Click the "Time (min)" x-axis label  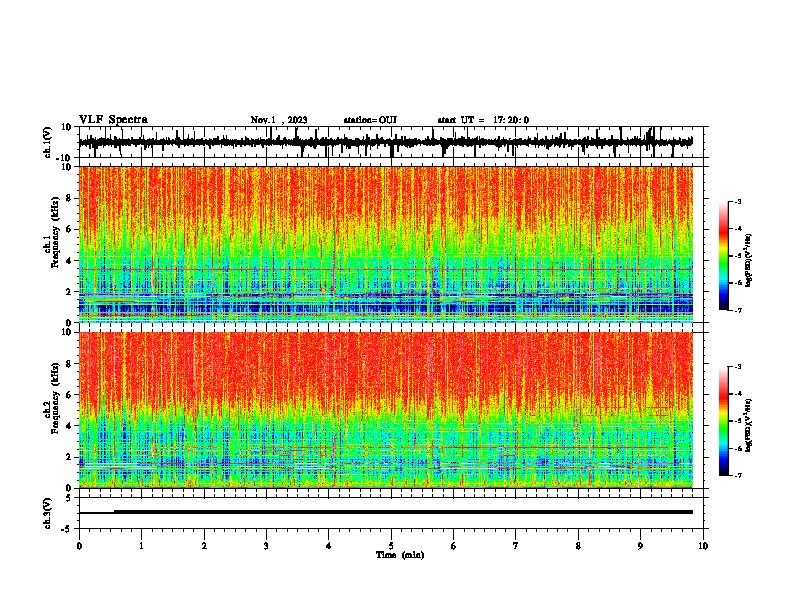pyautogui.click(x=400, y=555)
